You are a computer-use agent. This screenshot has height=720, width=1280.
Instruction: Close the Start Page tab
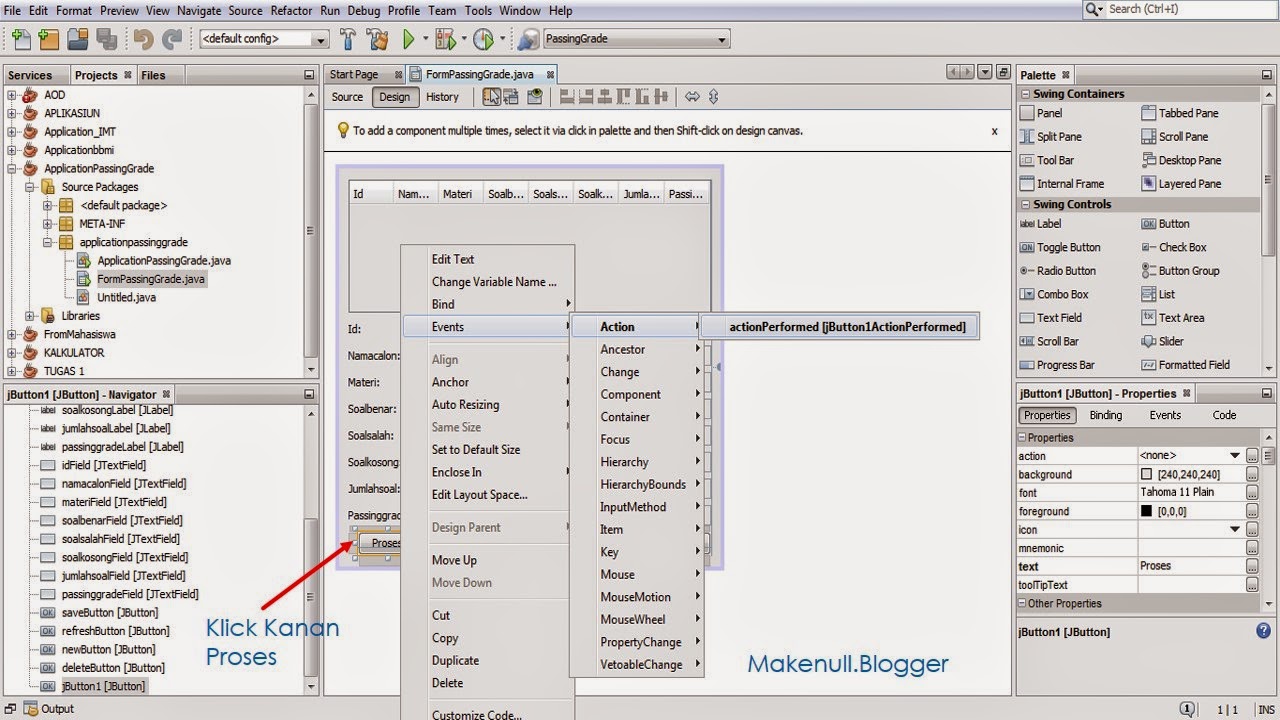click(398, 74)
